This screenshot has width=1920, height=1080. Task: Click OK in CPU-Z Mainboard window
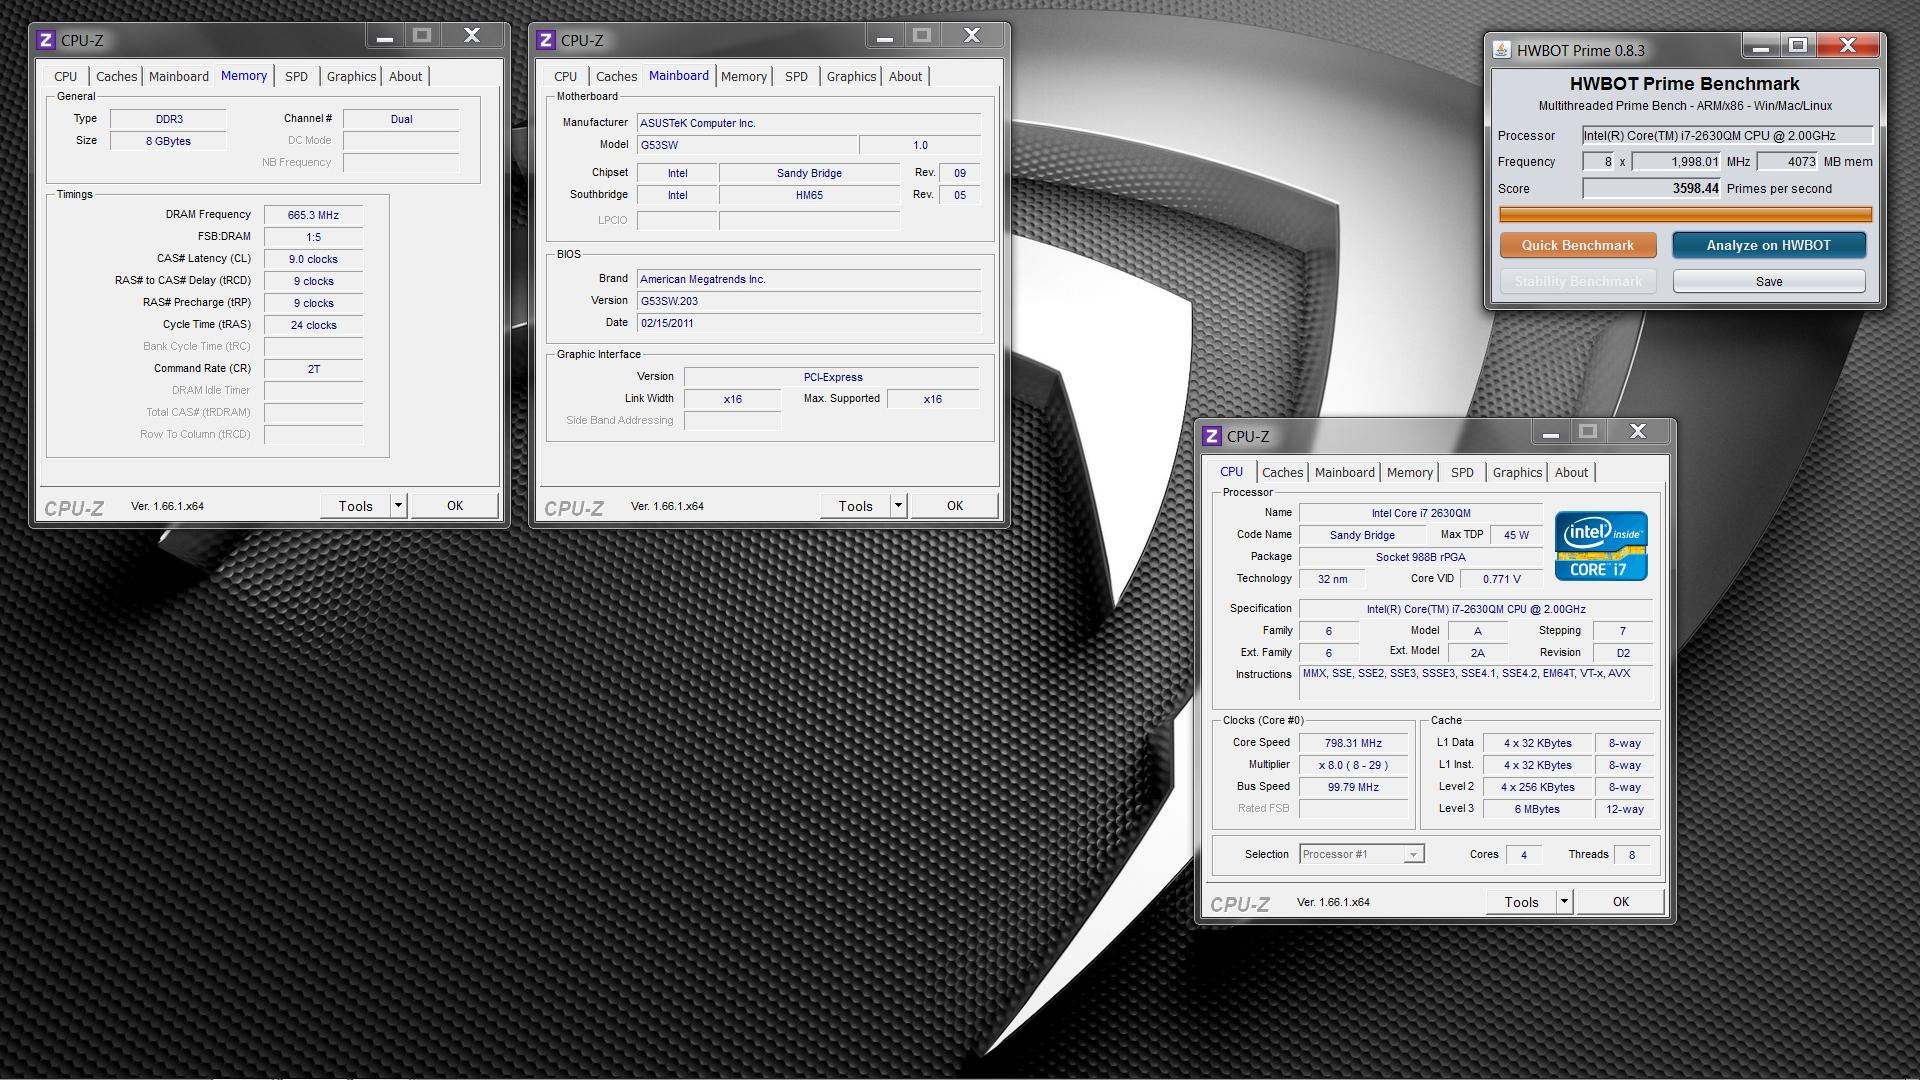[x=955, y=506]
